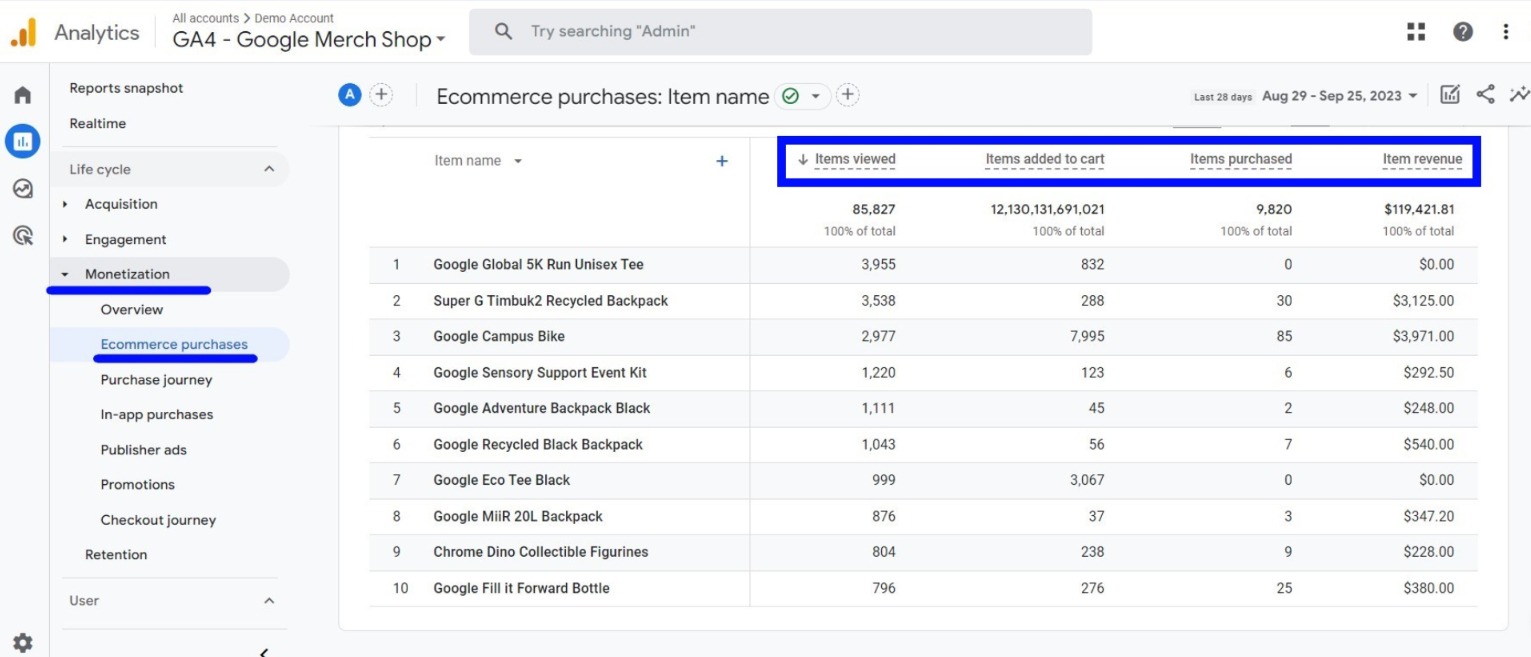Click the total items purchased value 9,820
This screenshot has height=657, width=1531.
click(x=1274, y=210)
